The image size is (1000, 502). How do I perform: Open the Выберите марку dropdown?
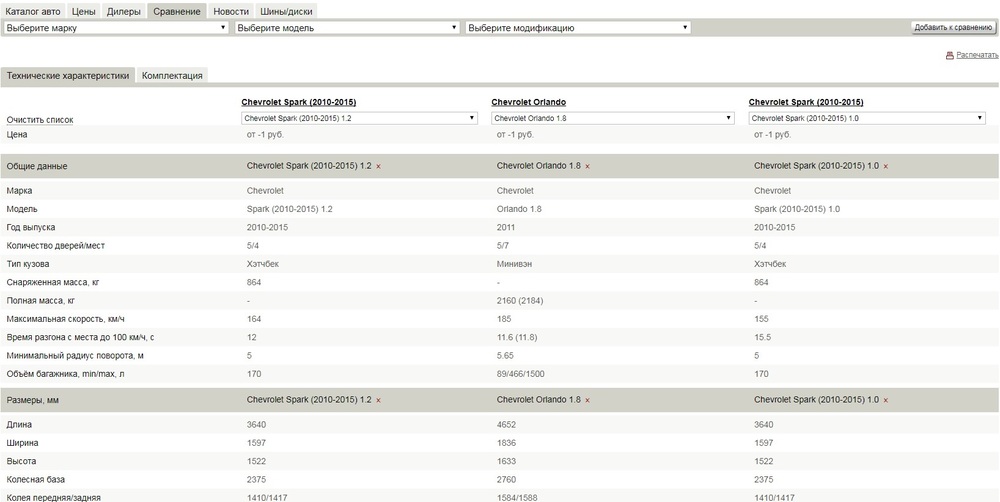pos(116,28)
